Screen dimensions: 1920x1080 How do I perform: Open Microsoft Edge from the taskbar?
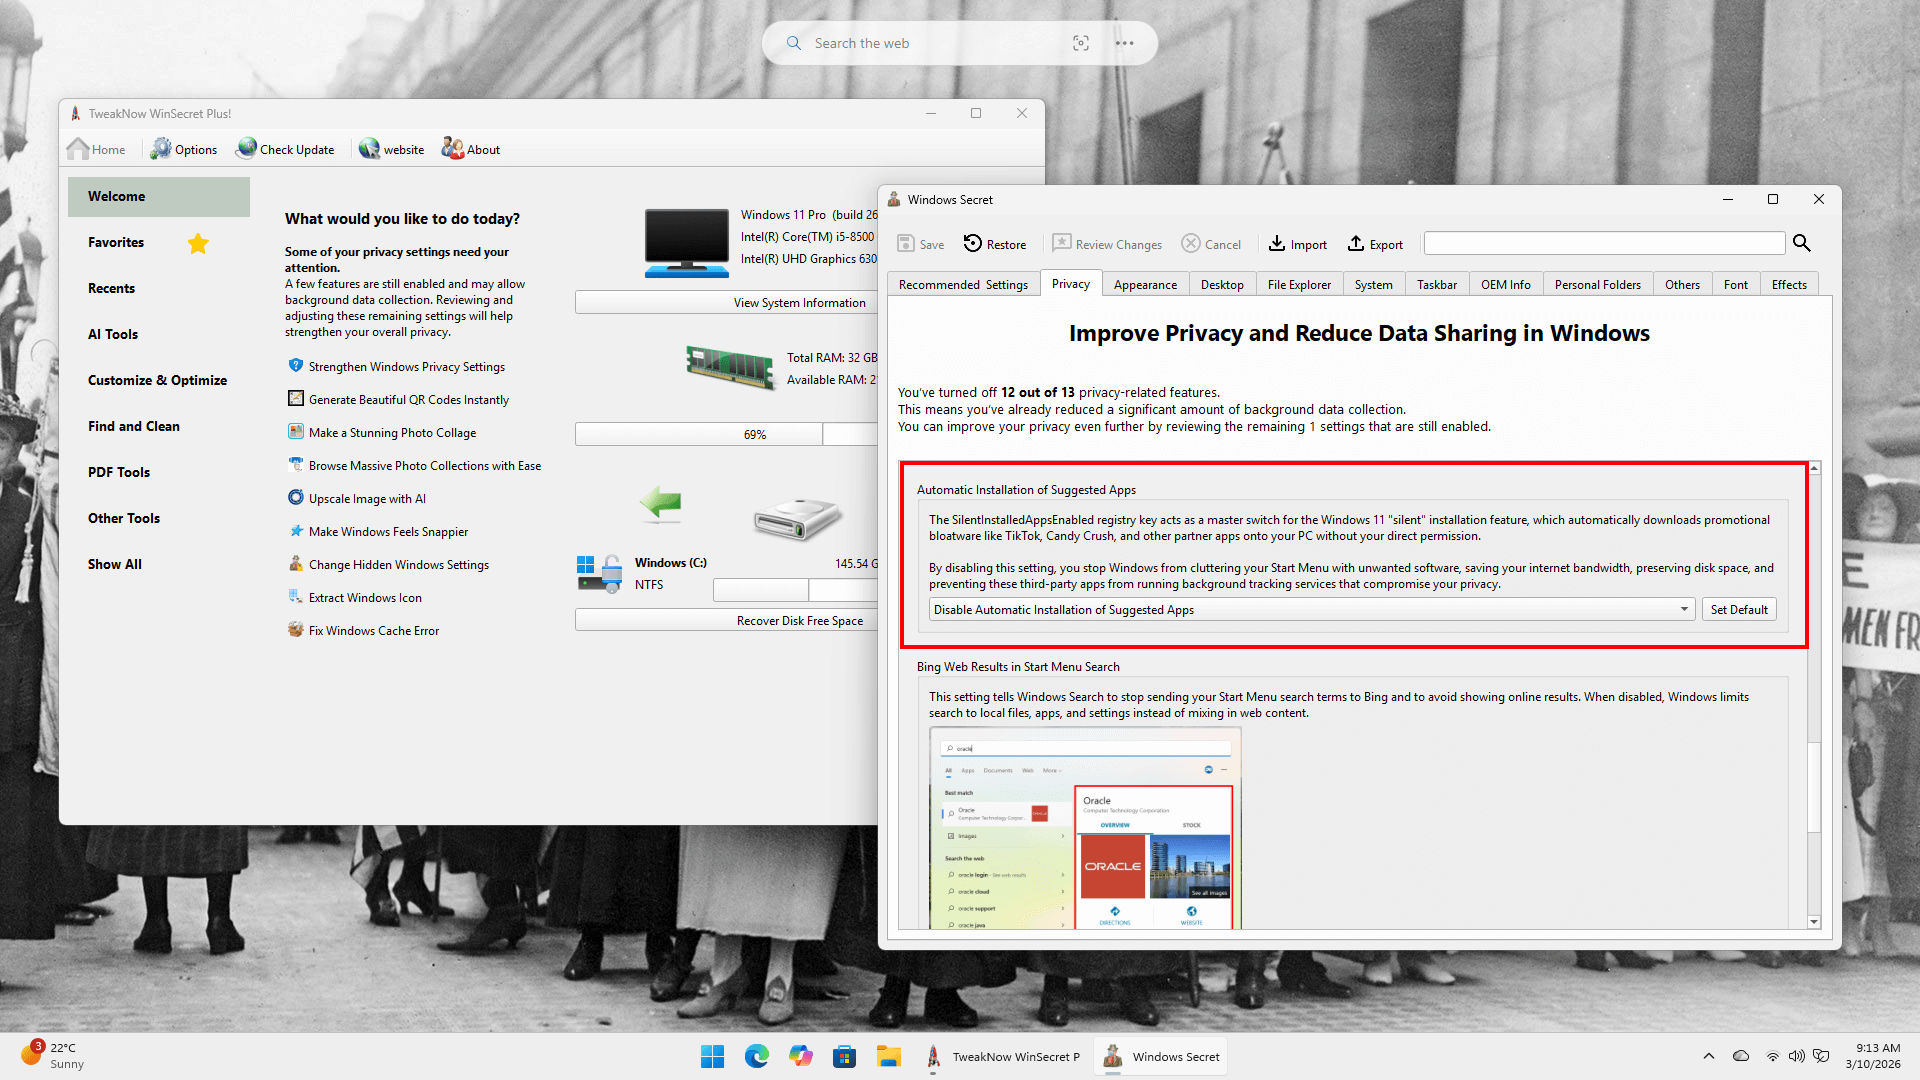click(x=757, y=1056)
